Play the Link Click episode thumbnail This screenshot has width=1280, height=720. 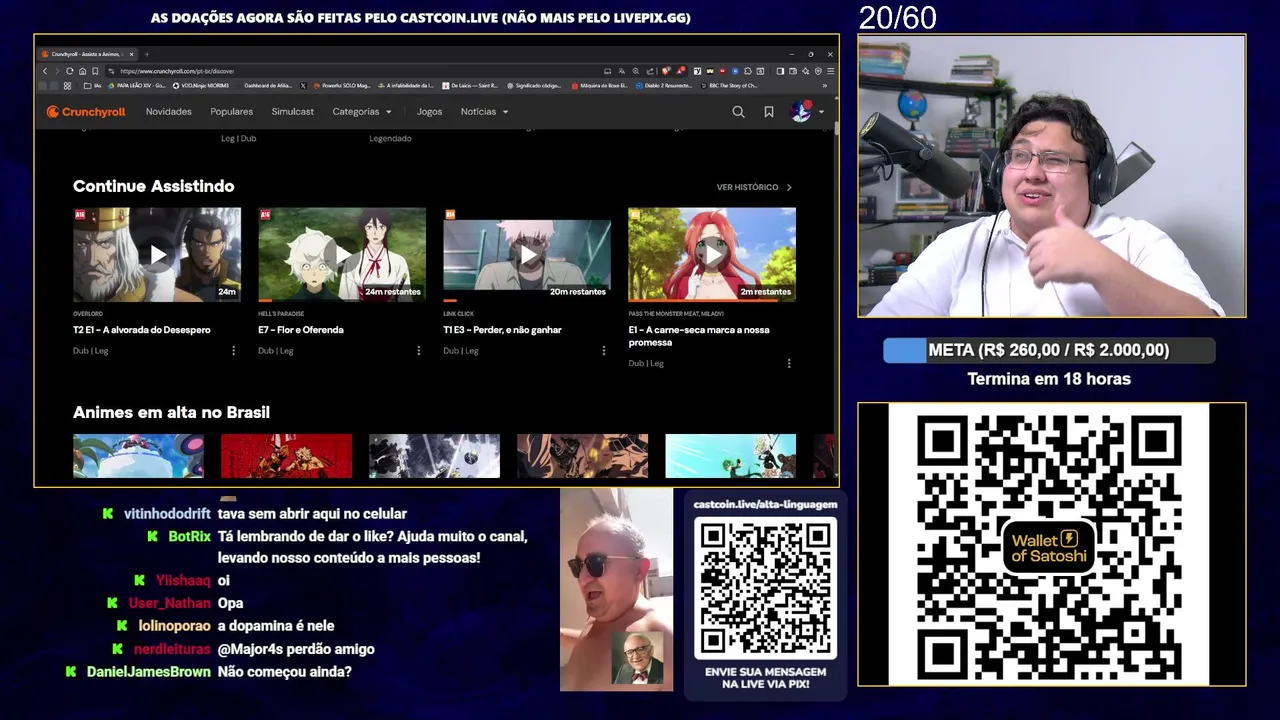click(527, 254)
